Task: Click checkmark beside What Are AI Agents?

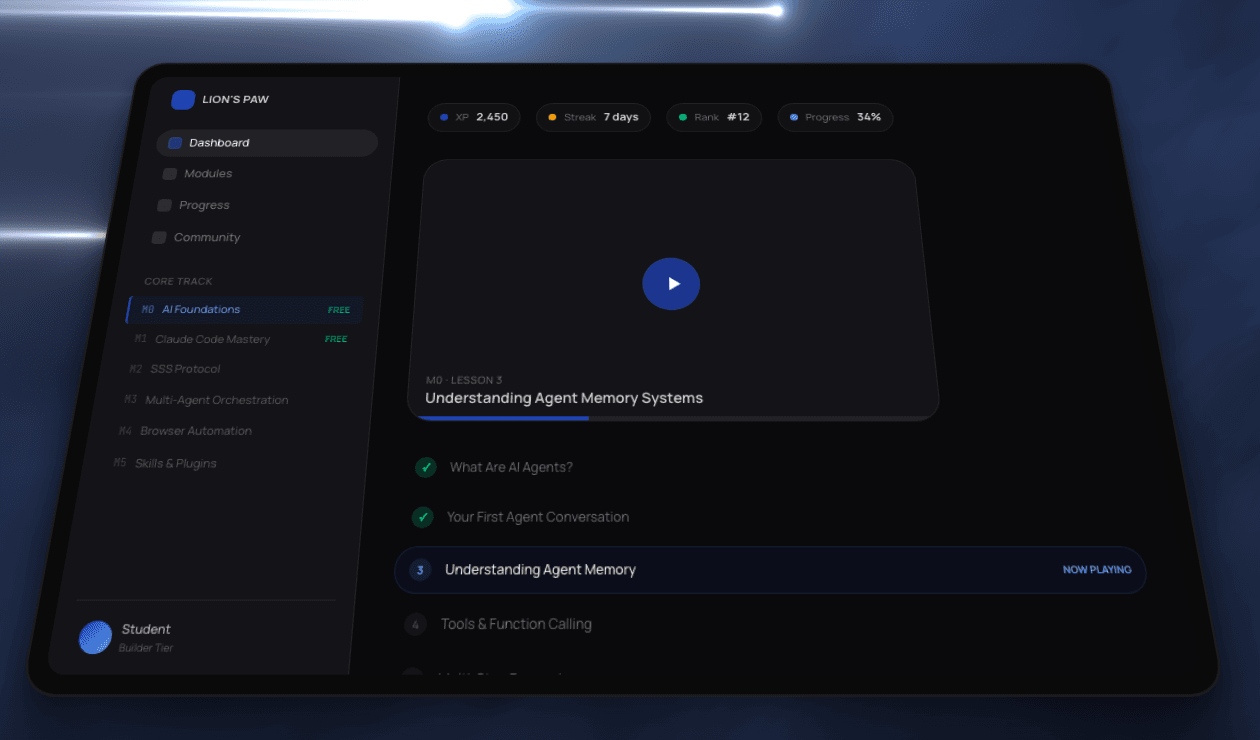Action: click(426, 467)
